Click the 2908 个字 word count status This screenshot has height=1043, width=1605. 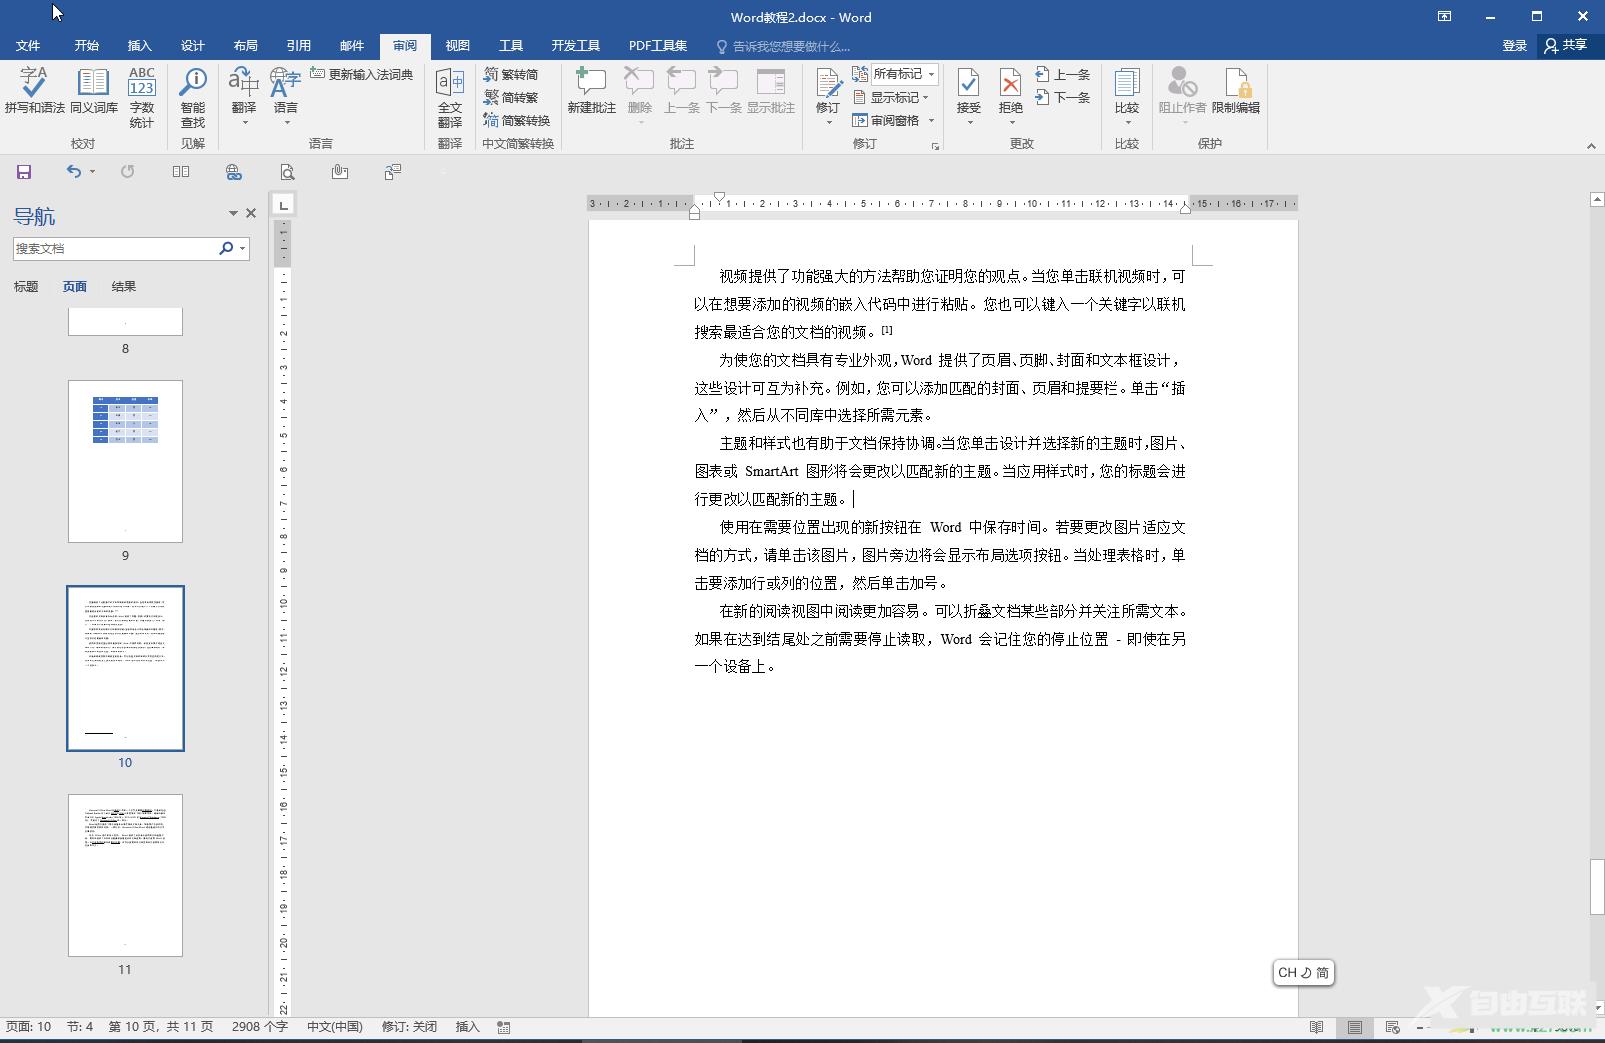259,1027
